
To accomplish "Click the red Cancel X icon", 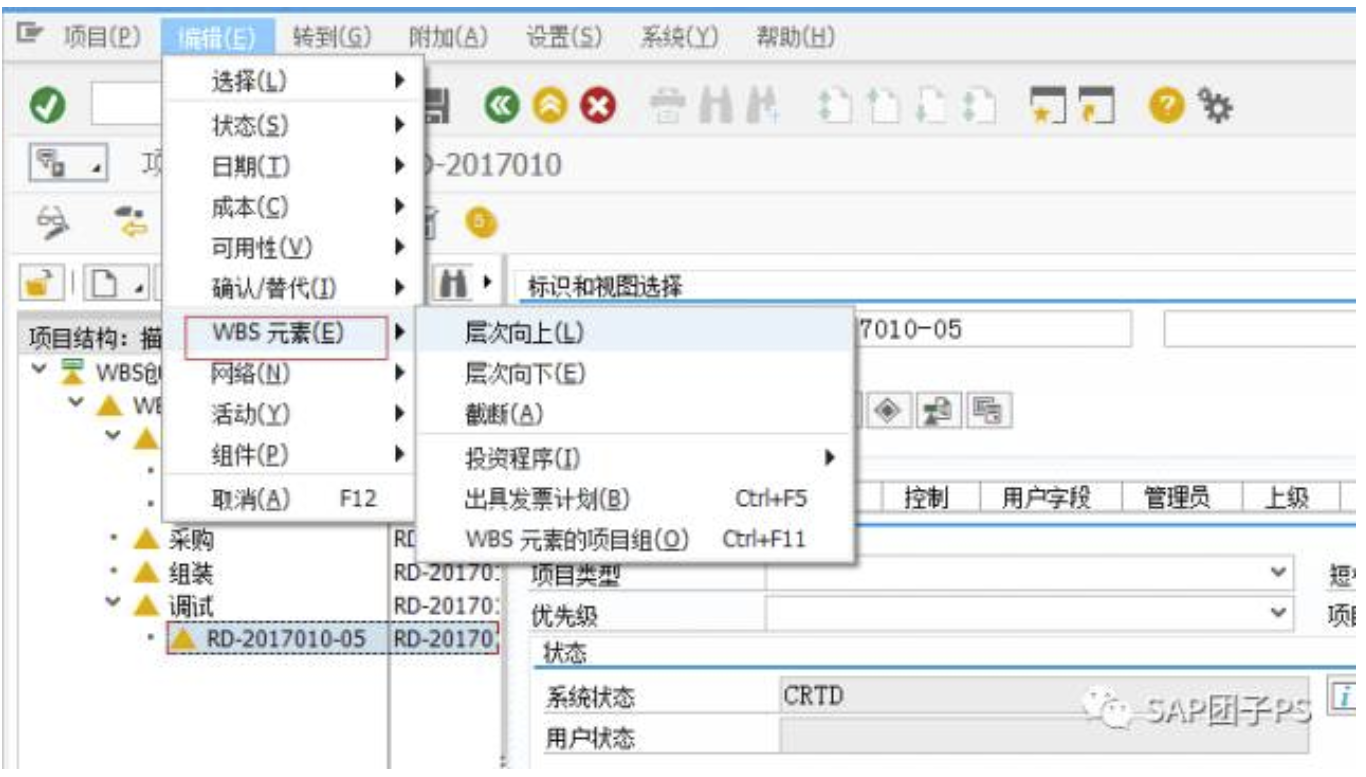I will pos(597,105).
